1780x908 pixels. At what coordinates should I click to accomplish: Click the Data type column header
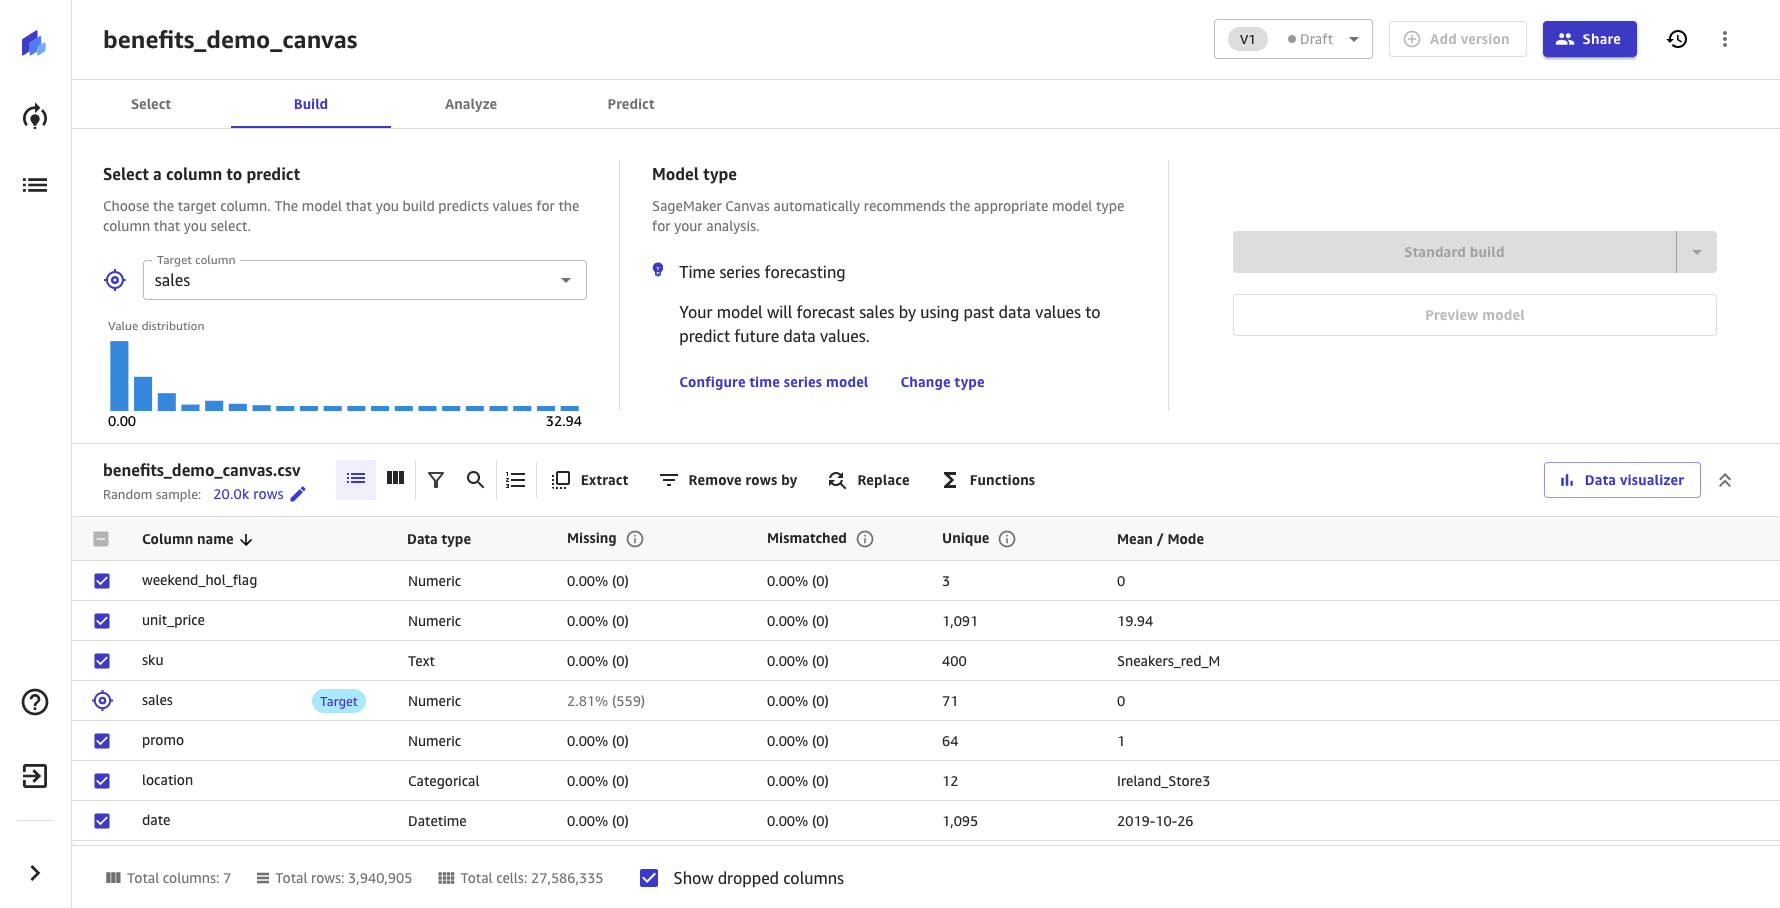439,539
